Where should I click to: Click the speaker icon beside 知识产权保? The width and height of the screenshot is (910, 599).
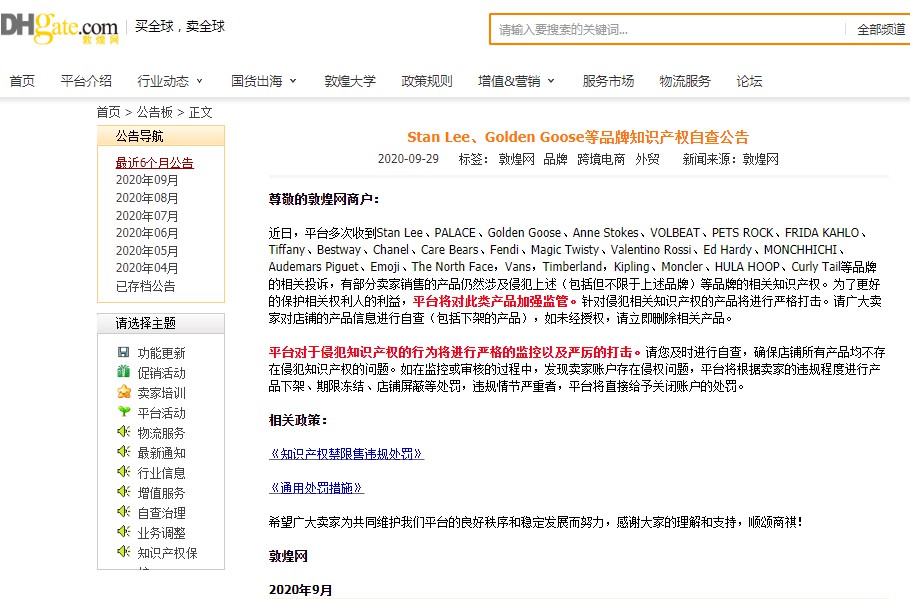coord(124,551)
